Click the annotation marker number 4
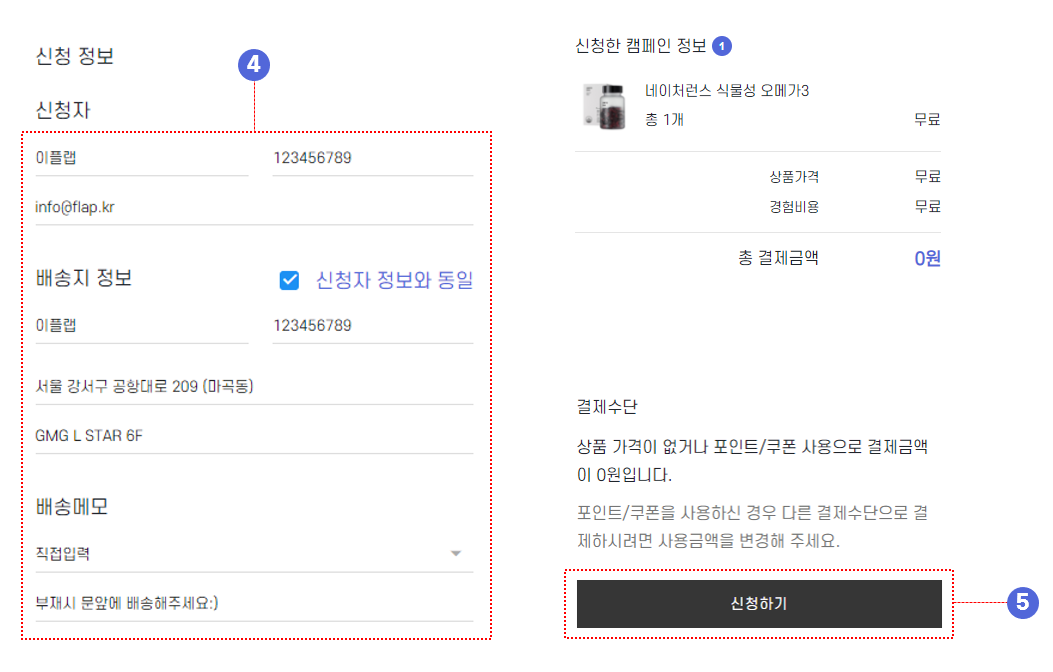Viewport: 1053px width, 672px height. coord(254,64)
